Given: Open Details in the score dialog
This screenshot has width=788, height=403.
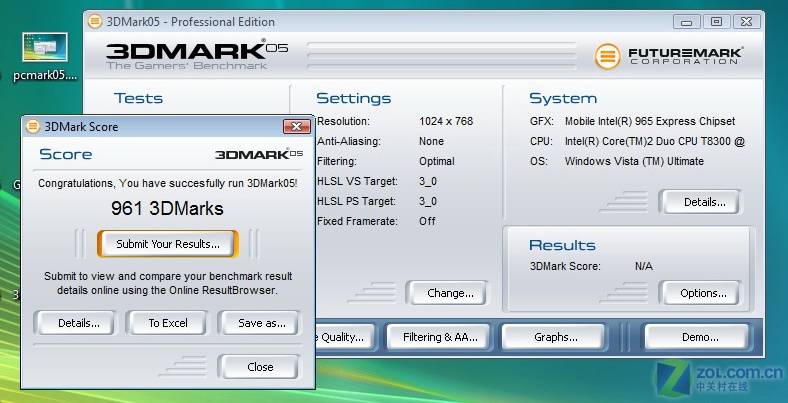Looking at the screenshot, I should 74,323.
